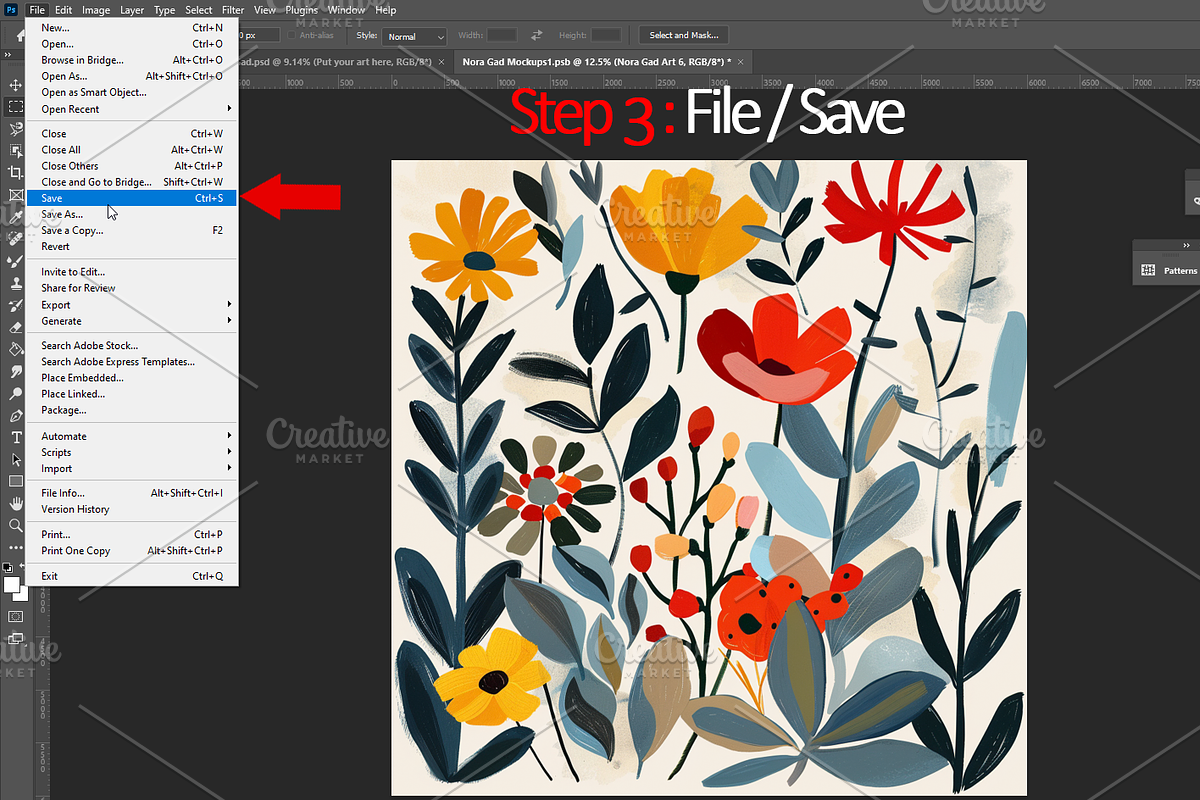Switch to Nora Gad Mockups1.psb tab
Image resolution: width=1200 pixels, height=800 pixels.
(596, 62)
